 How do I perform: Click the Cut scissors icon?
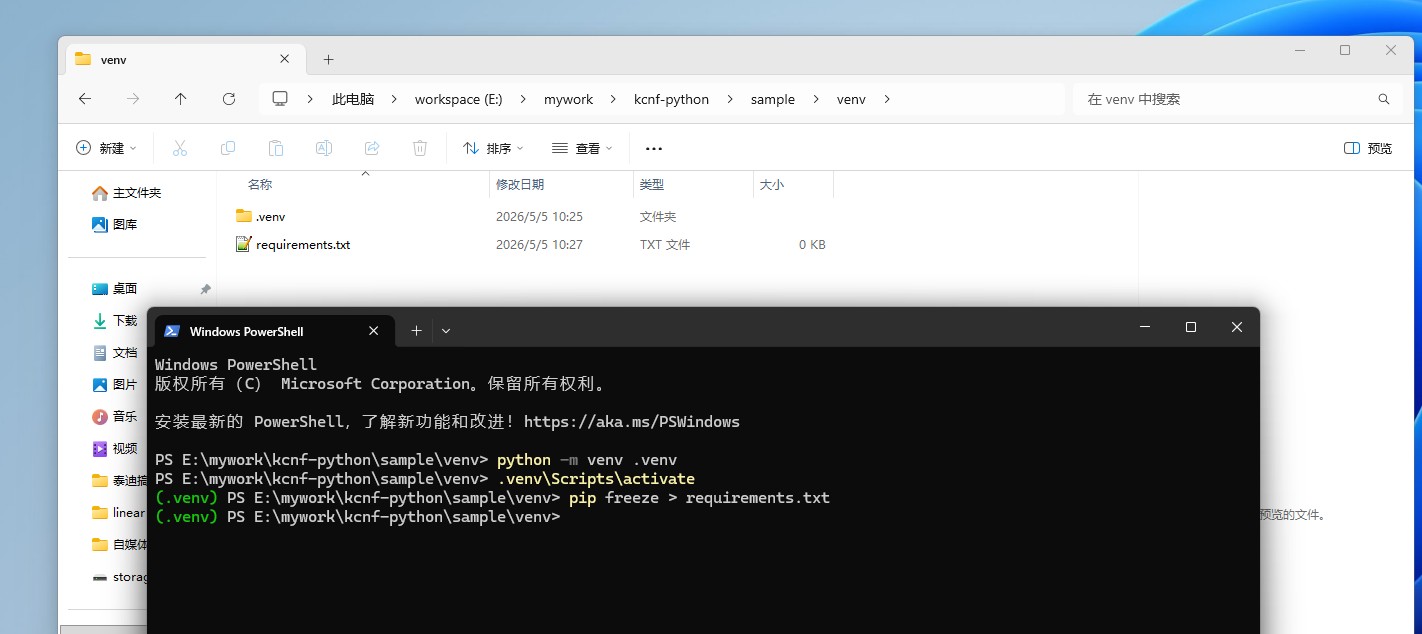(x=180, y=148)
